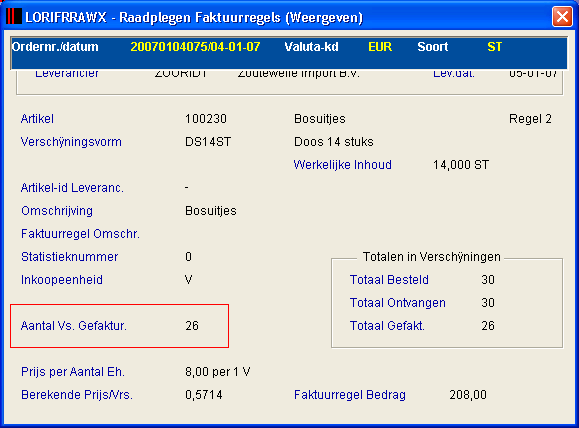
Task: Click the Totaal Besteld label
Action: point(389,280)
